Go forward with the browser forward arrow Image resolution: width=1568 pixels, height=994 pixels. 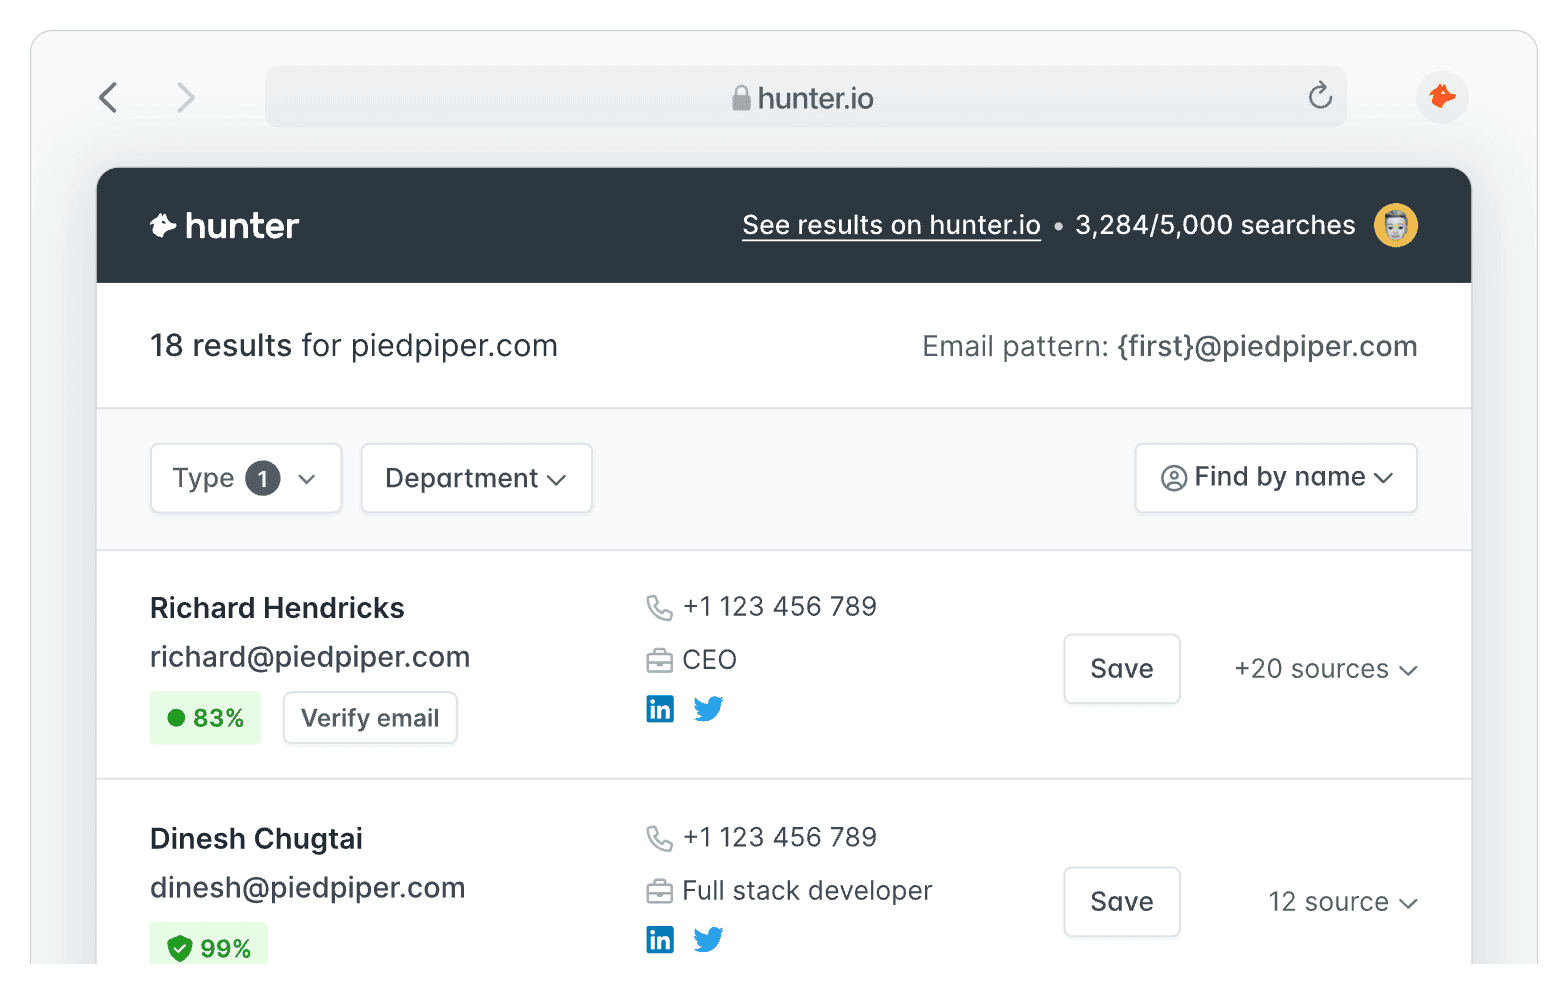coord(185,97)
